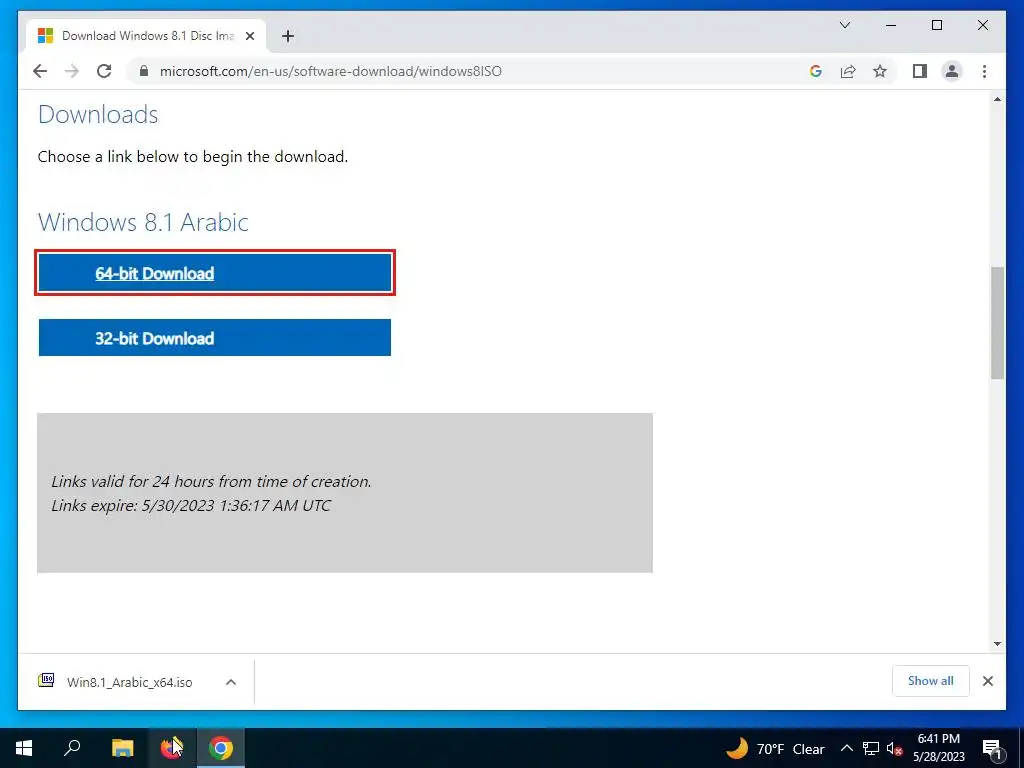Reload the current page

(x=104, y=71)
